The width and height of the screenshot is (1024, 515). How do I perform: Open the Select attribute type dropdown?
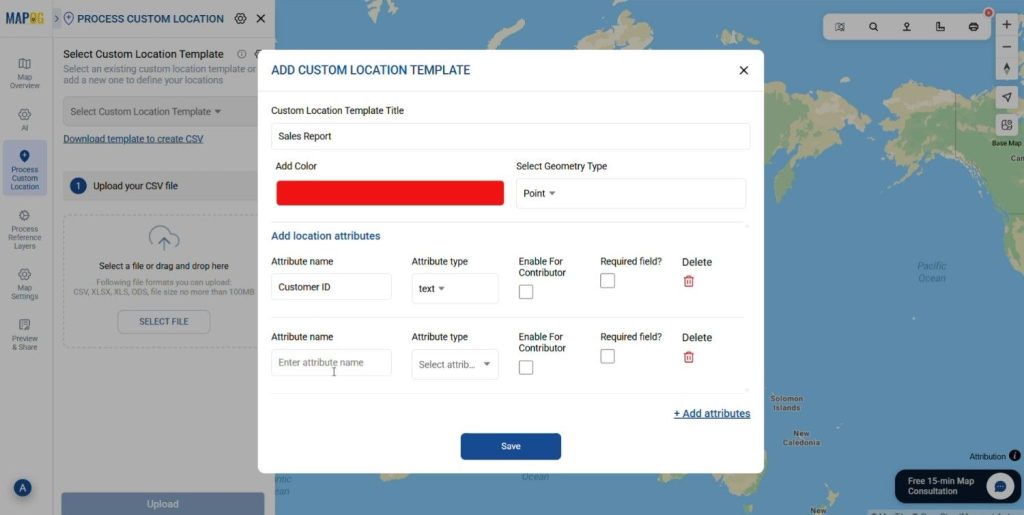(x=455, y=364)
